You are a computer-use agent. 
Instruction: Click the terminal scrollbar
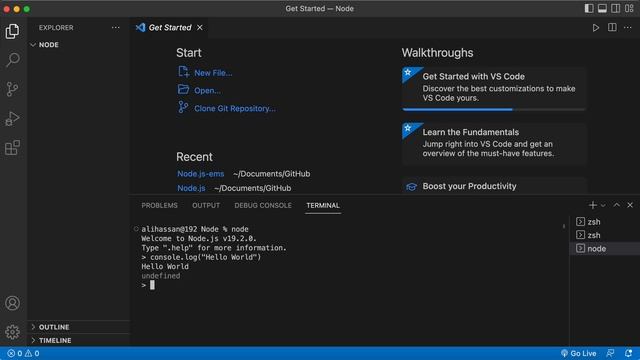pos(564,226)
